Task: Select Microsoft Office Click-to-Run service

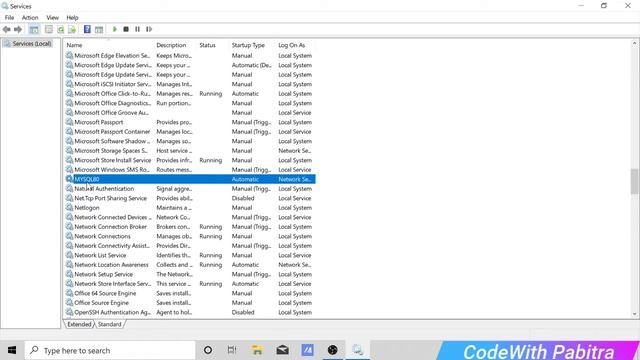Action: pyautogui.click(x=190, y=93)
